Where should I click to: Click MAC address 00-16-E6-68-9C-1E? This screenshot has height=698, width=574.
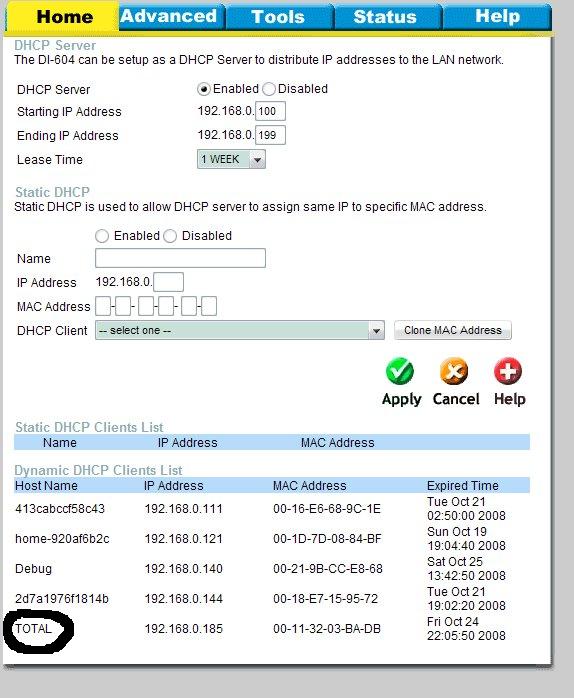point(327,509)
